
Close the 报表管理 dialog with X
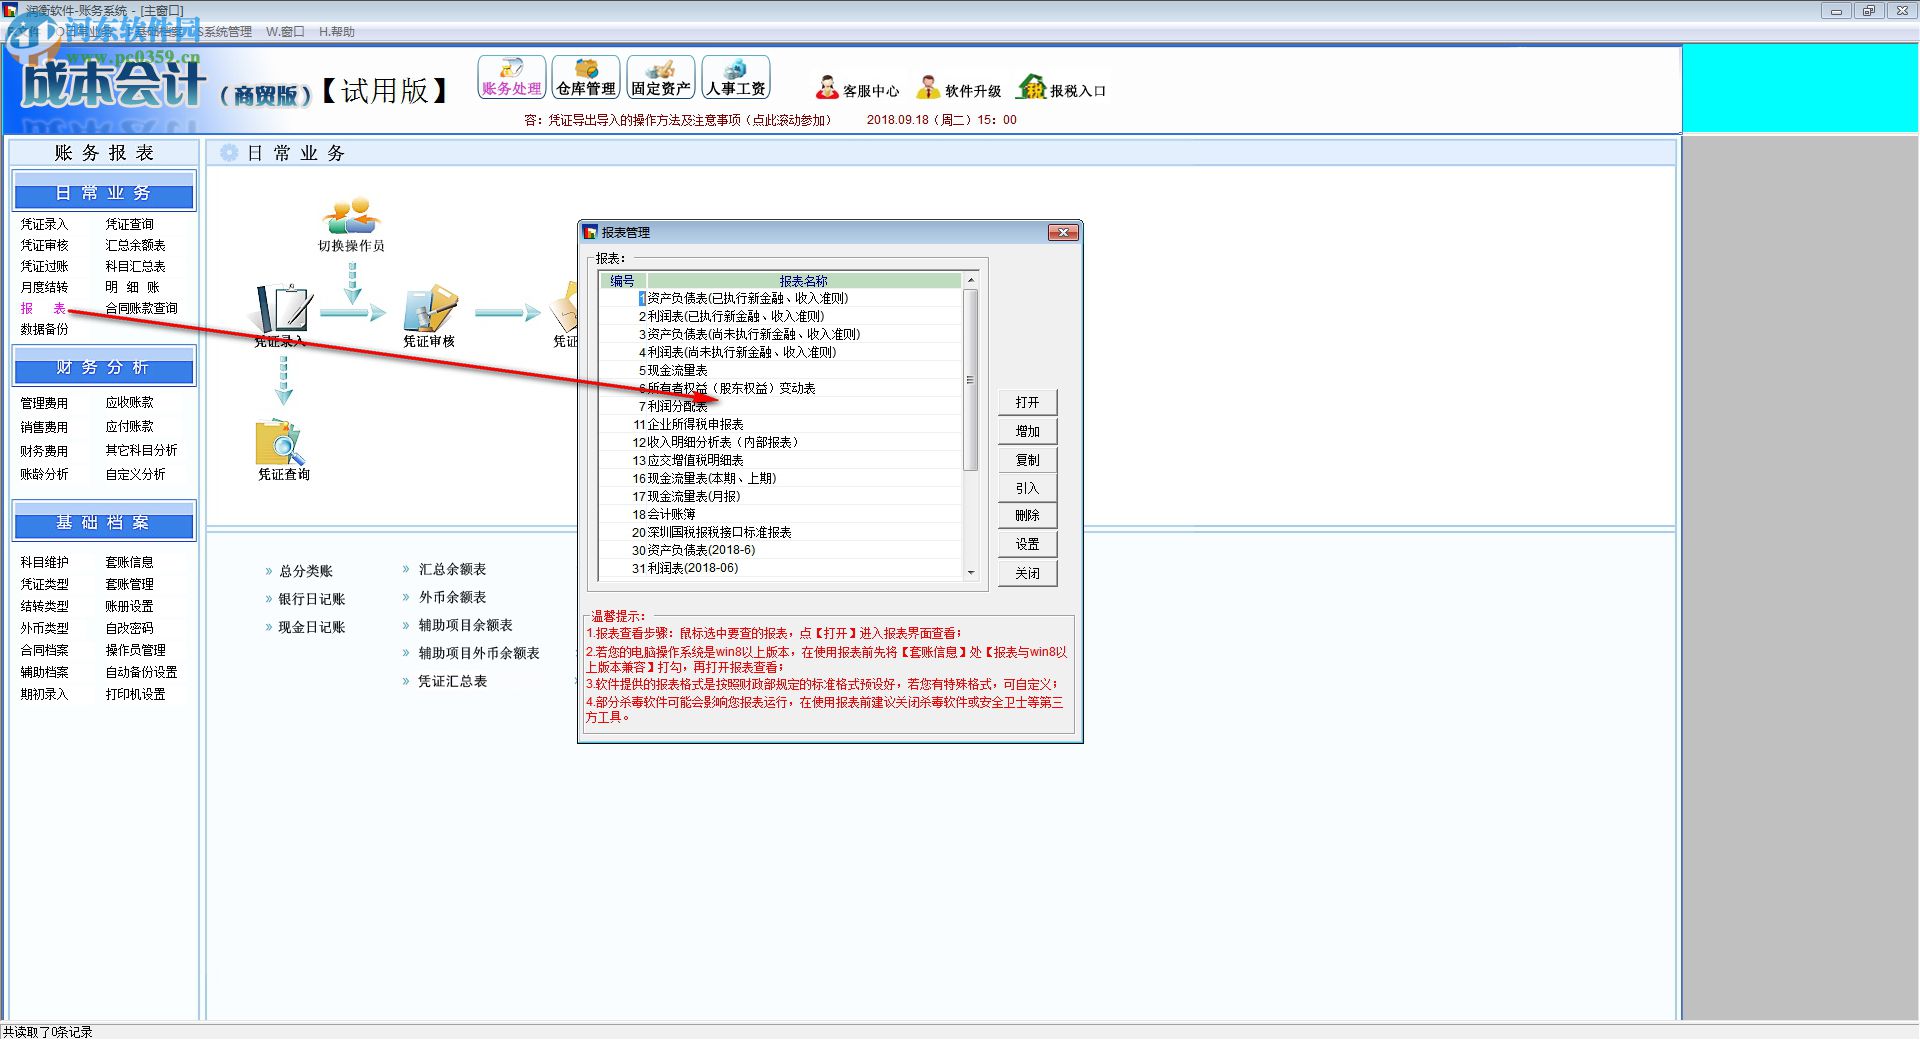coord(1062,233)
